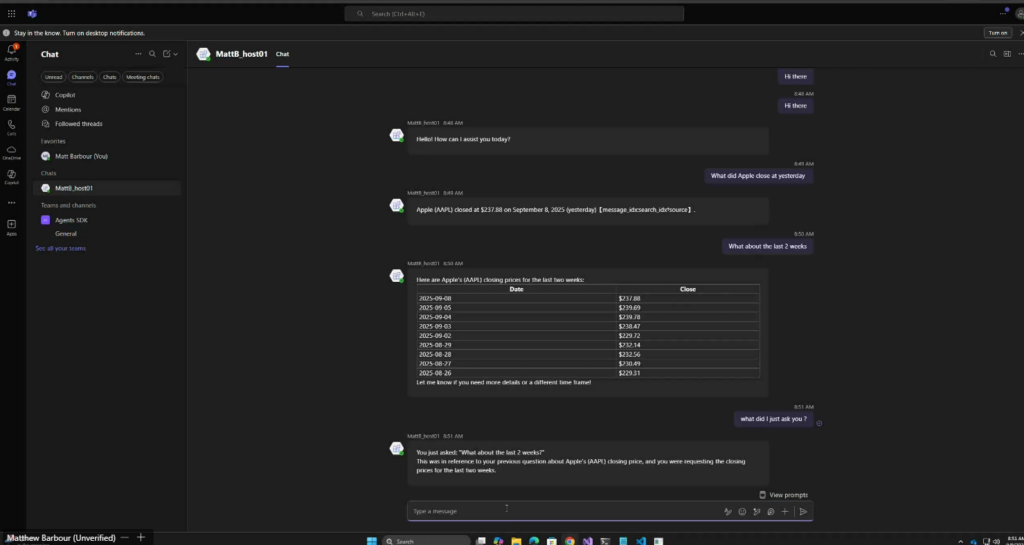Click "Hello! How can I assist you today?"
This screenshot has height=545, width=1024.
click(464, 139)
